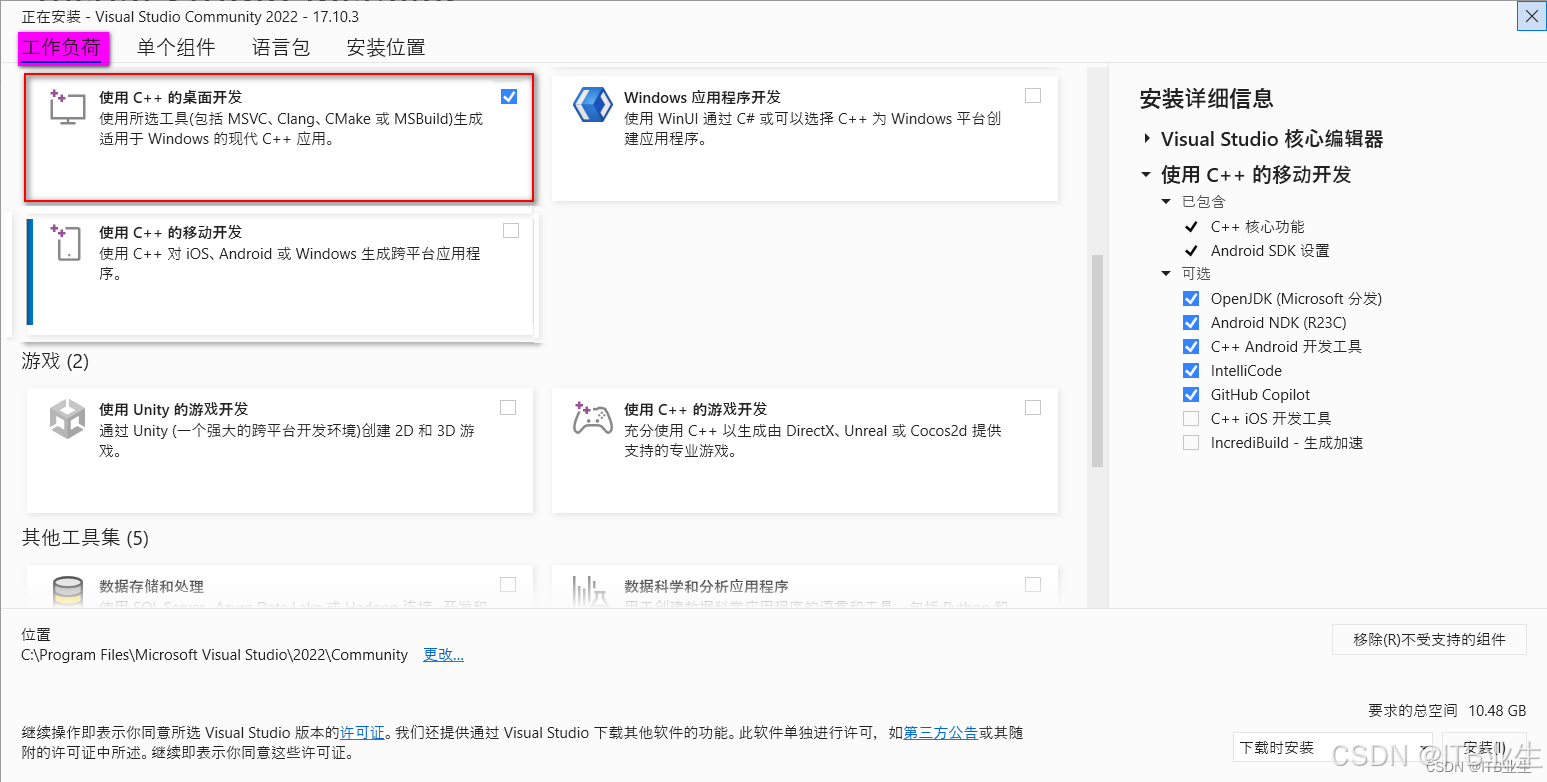Click the checkmark beside C++ 核心功能
Image resolution: width=1547 pixels, height=782 pixels.
[x=1191, y=227]
